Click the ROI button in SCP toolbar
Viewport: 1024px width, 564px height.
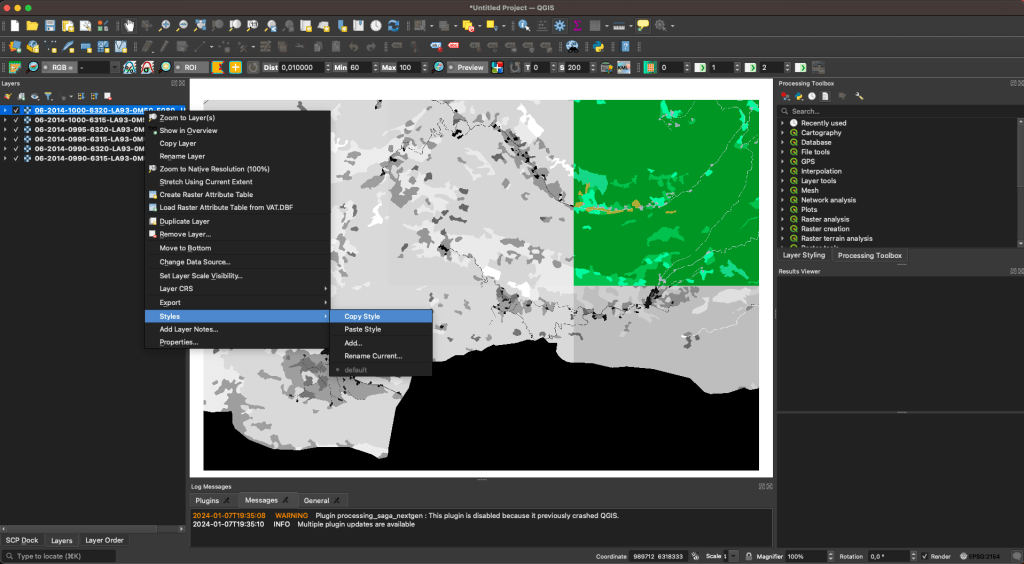point(189,67)
